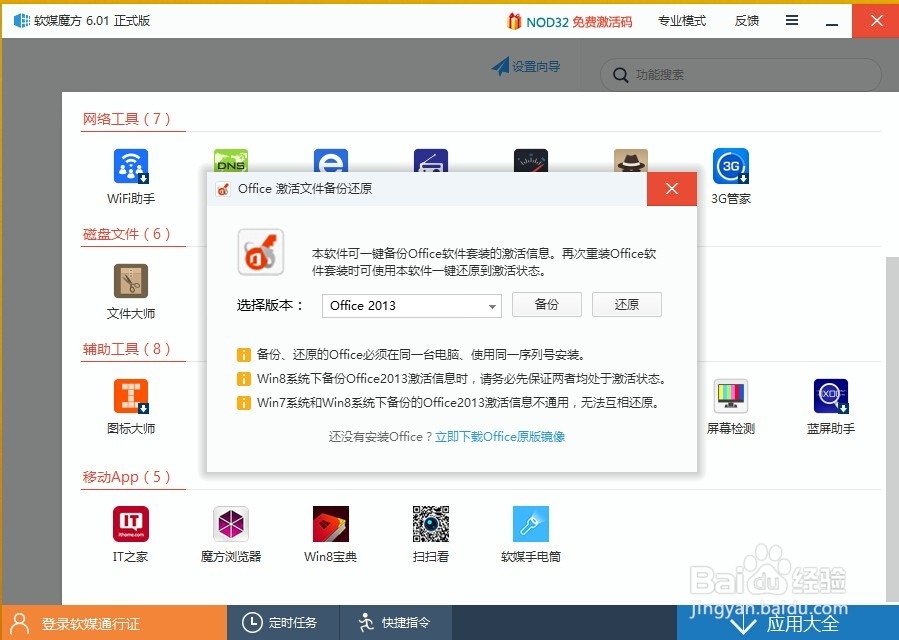Select the 辅助工具 (8) category heading
Image resolution: width=899 pixels, height=640 pixels.
127,349
